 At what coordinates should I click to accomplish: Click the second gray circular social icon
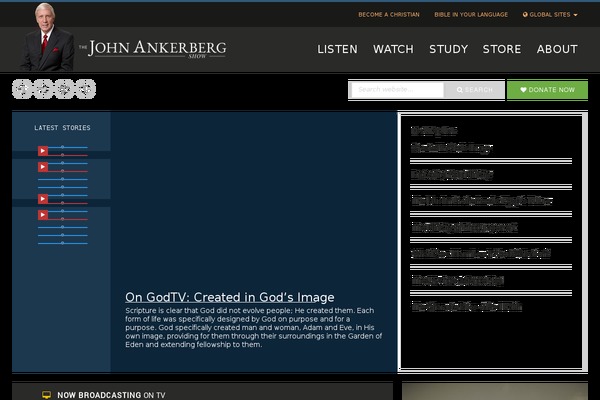point(43,89)
